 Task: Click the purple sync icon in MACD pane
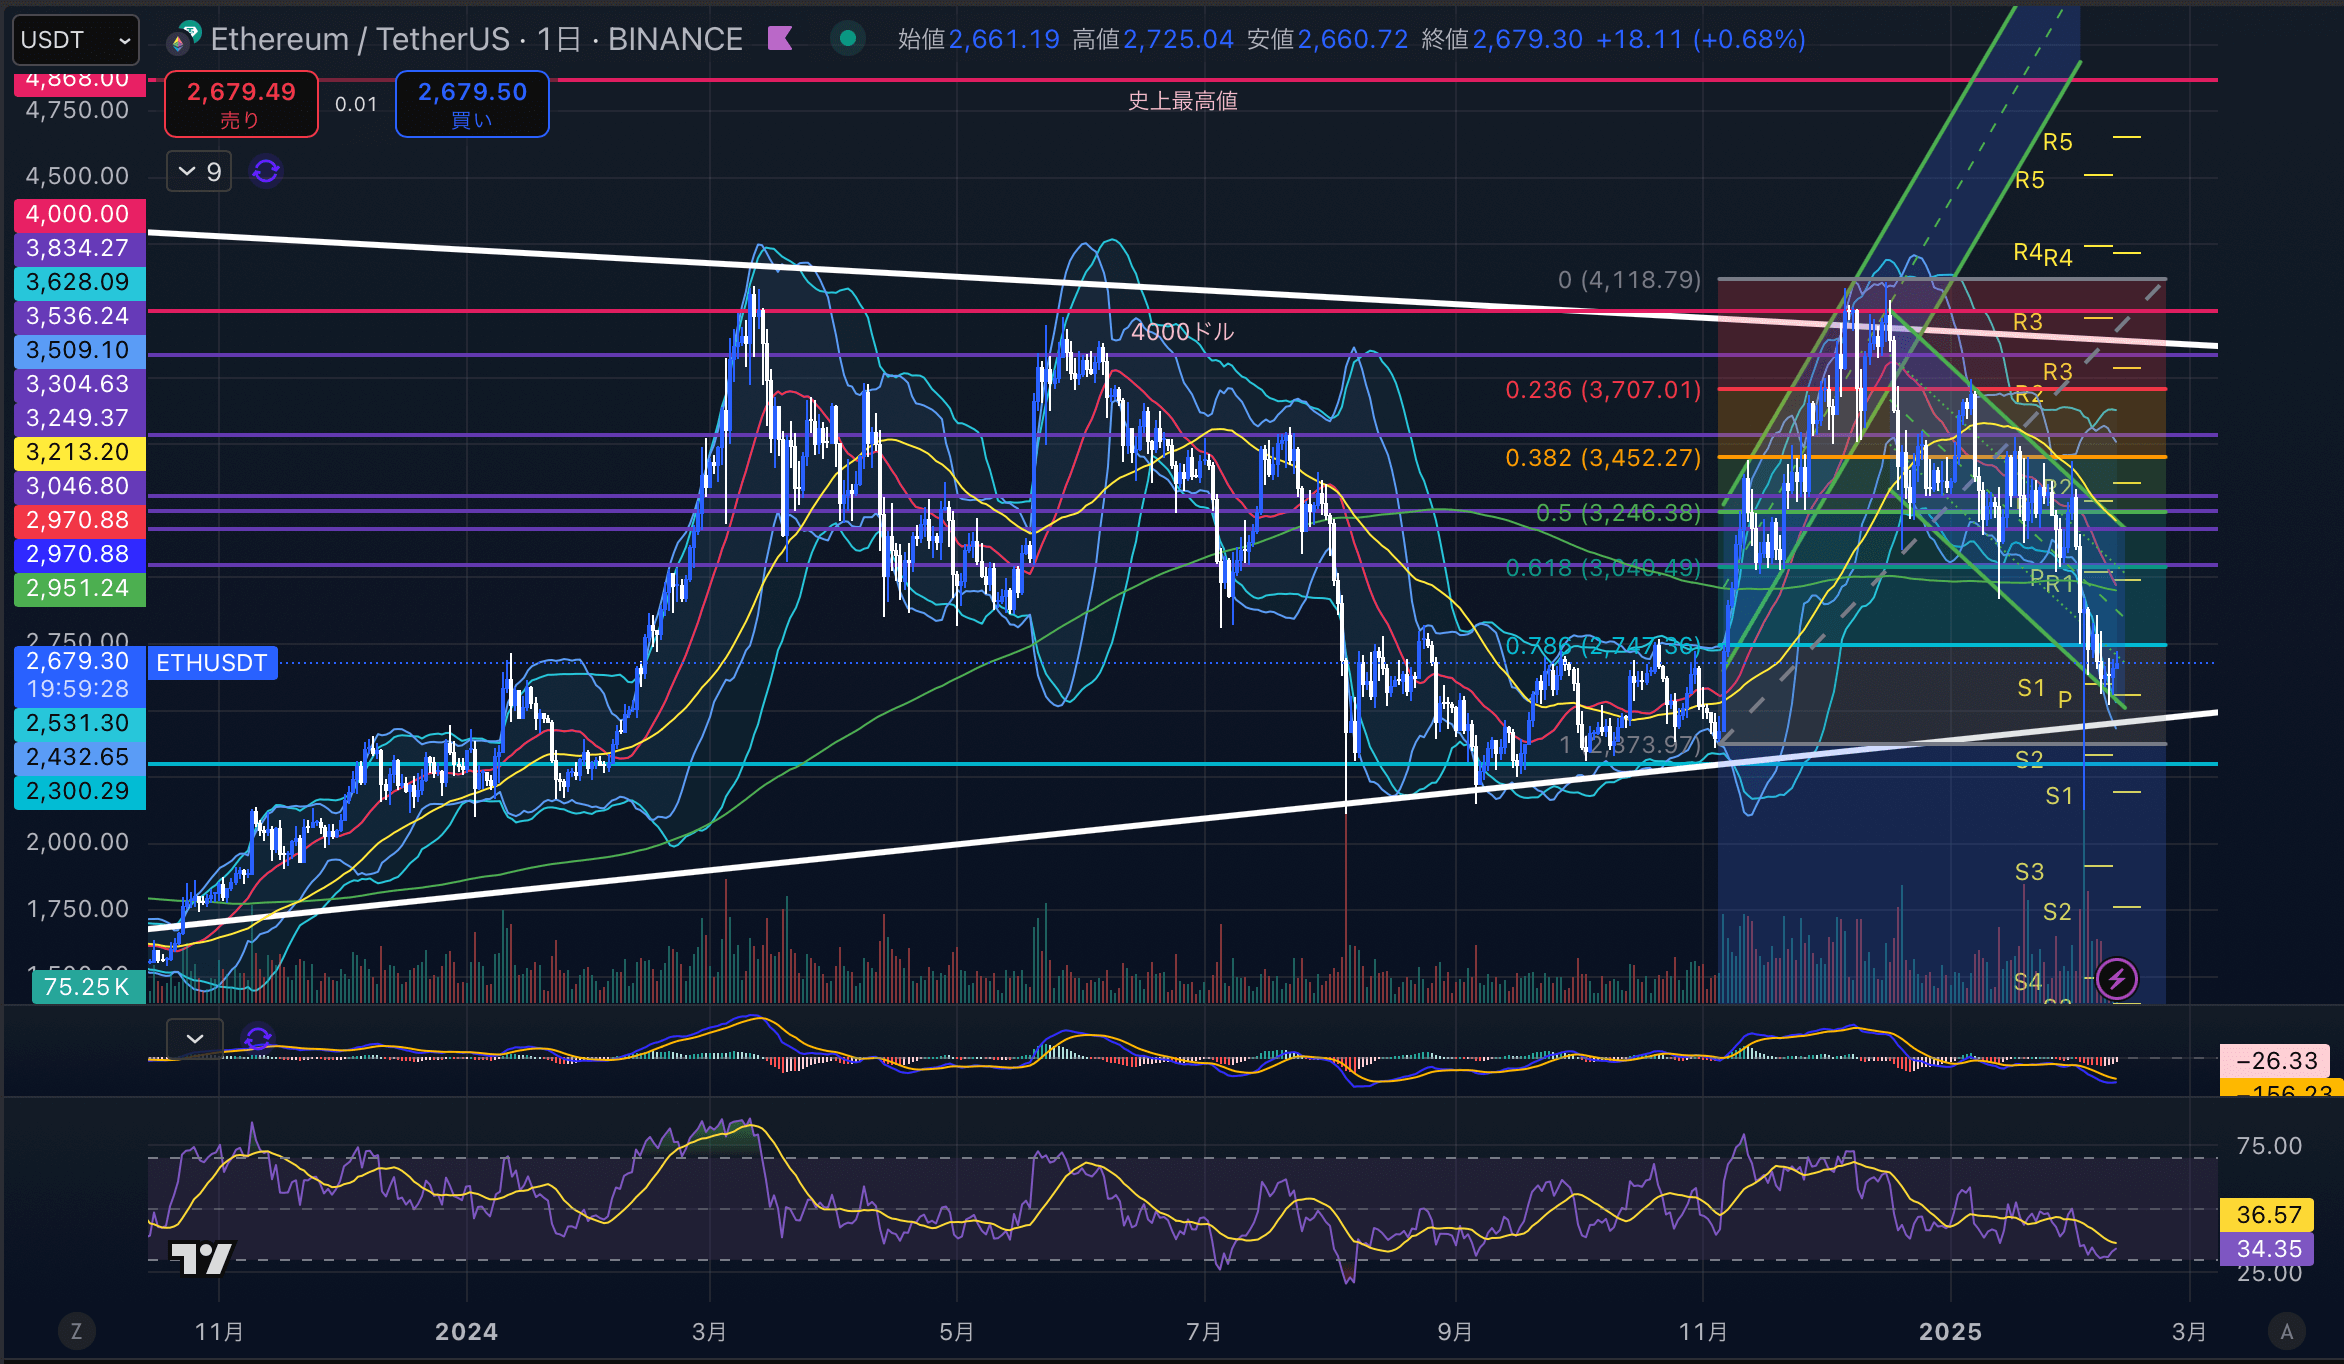point(258,1038)
